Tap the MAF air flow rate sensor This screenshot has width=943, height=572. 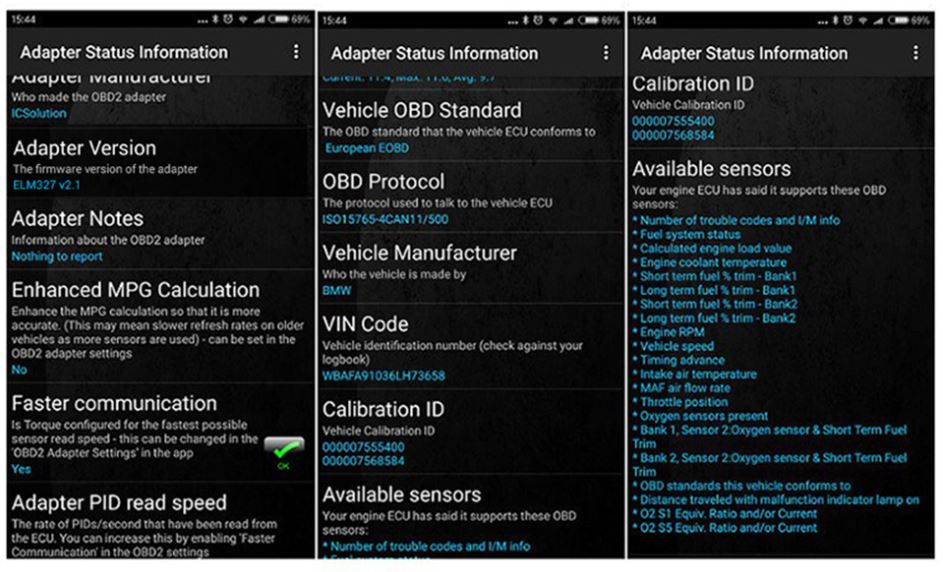point(685,388)
